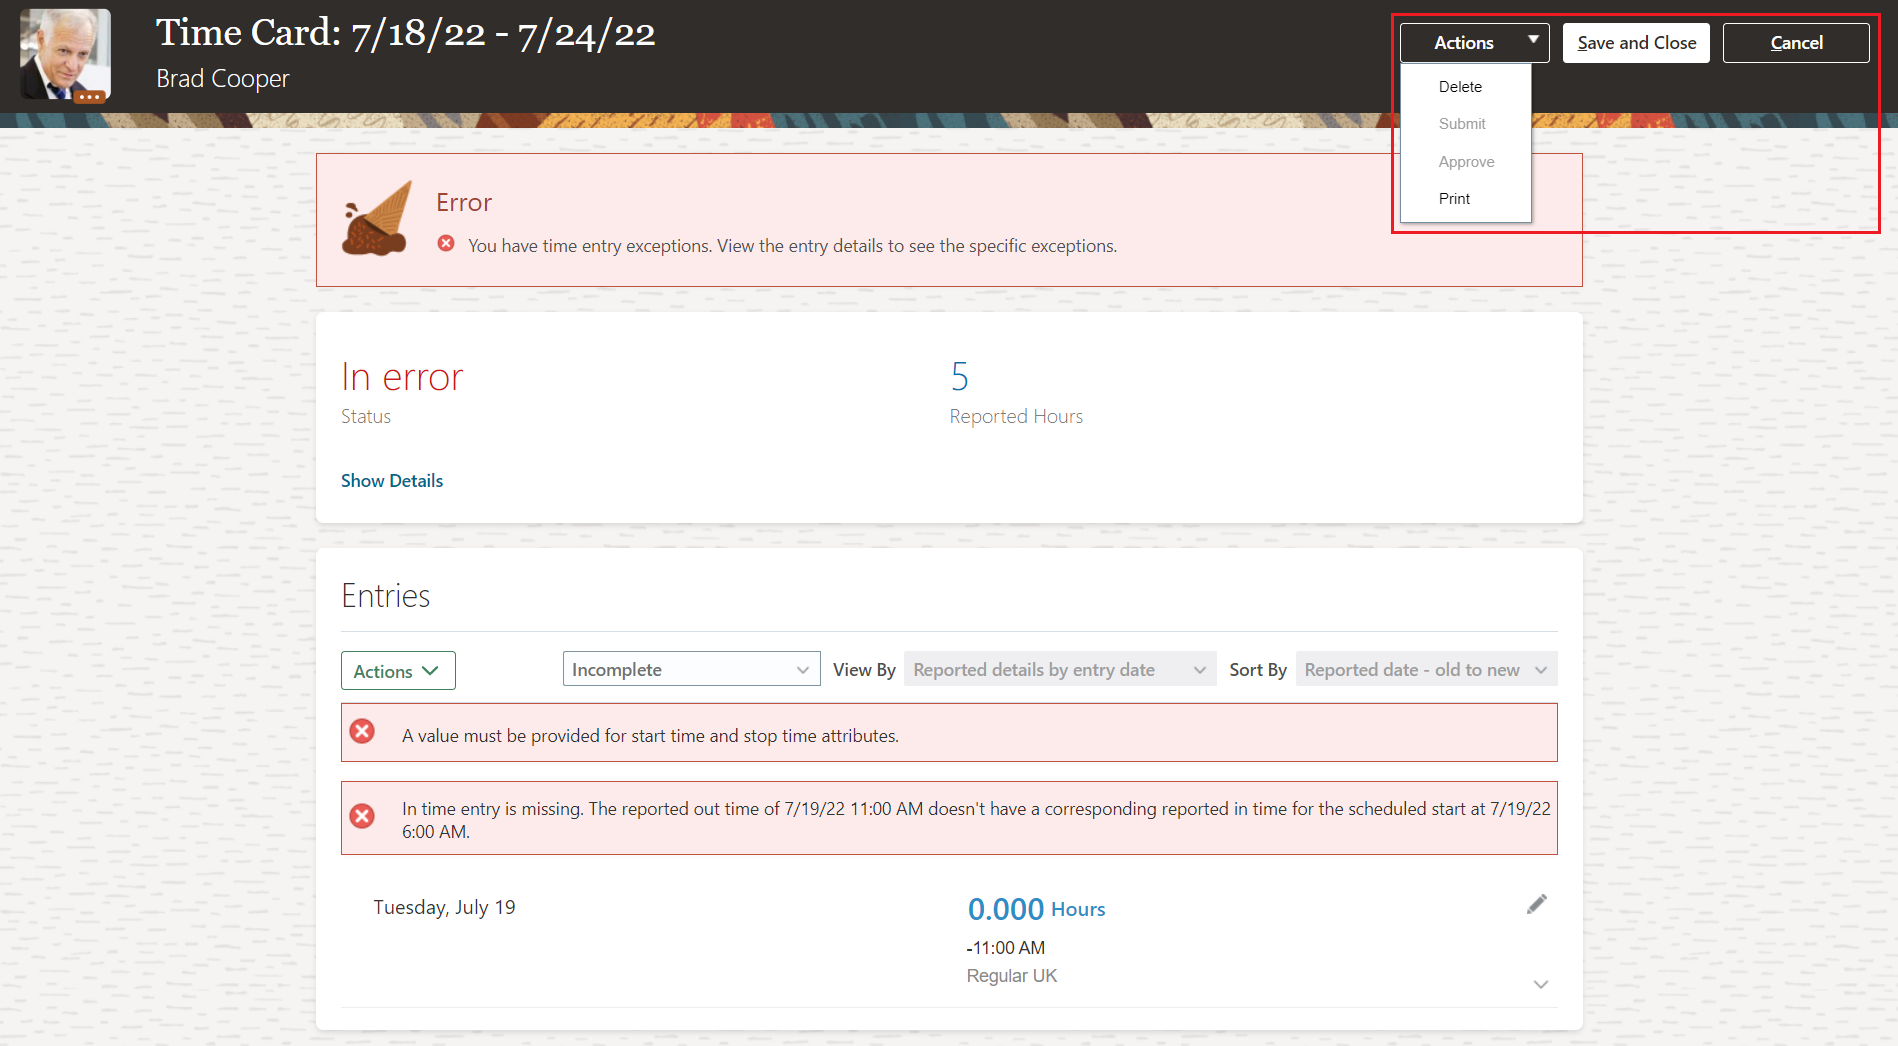Image resolution: width=1898 pixels, height=1046 pixels.
Task: Click the Regular UK entry text
Action: (x=1012, y=976)
